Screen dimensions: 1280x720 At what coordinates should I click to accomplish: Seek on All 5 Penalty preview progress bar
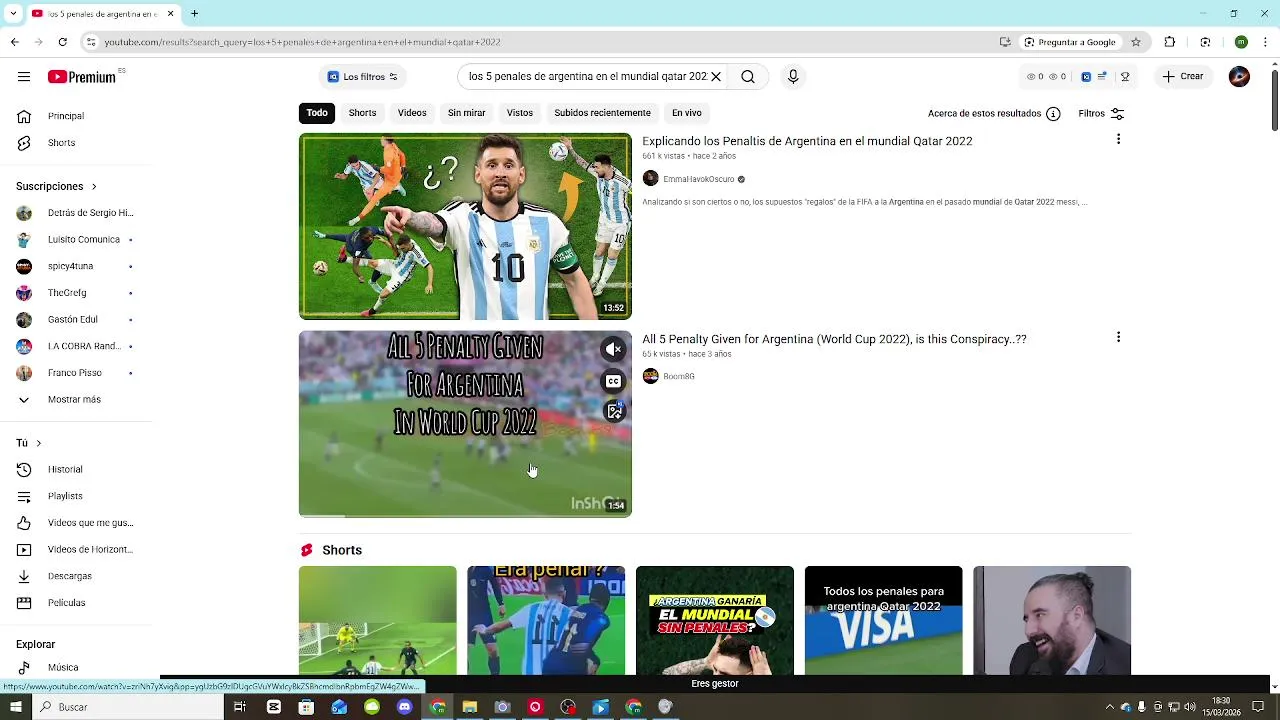point(465,516)
